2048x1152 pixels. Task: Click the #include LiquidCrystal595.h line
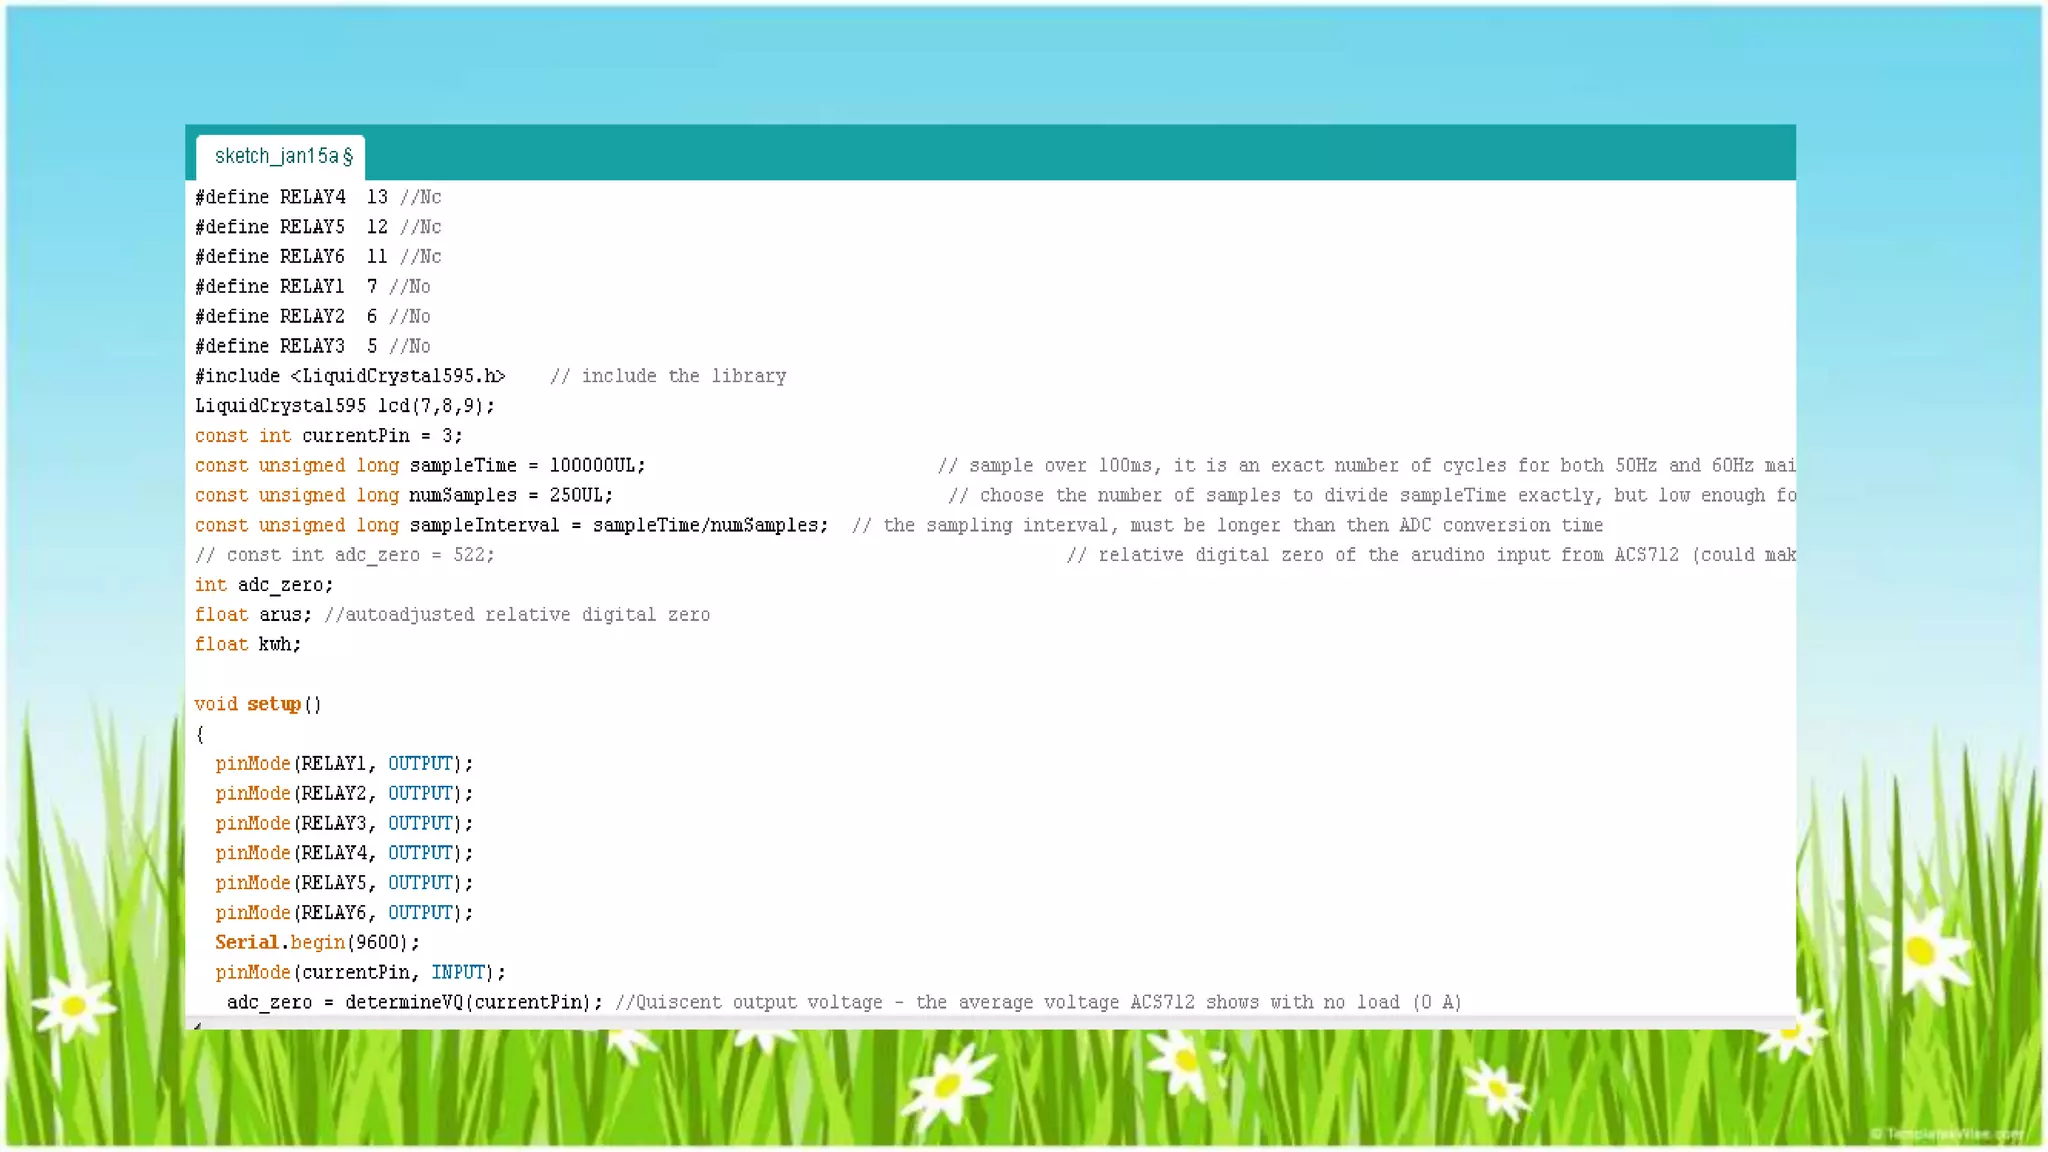point(350,376)
